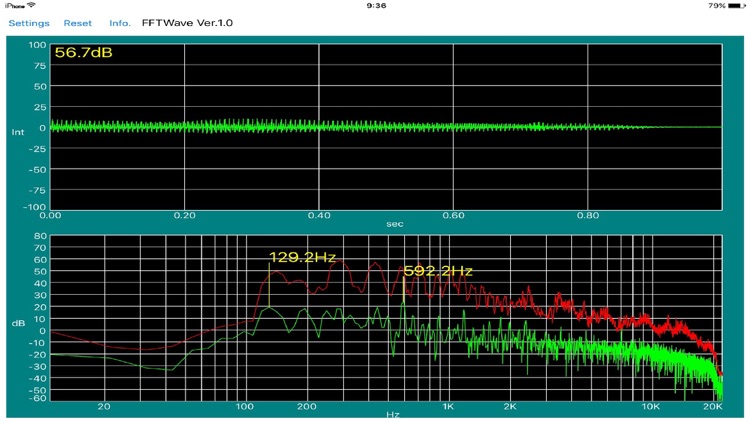Viewport: 750px width, 422px height.
Task: Open the Settings menu
Action: click(x=29, y=23)
